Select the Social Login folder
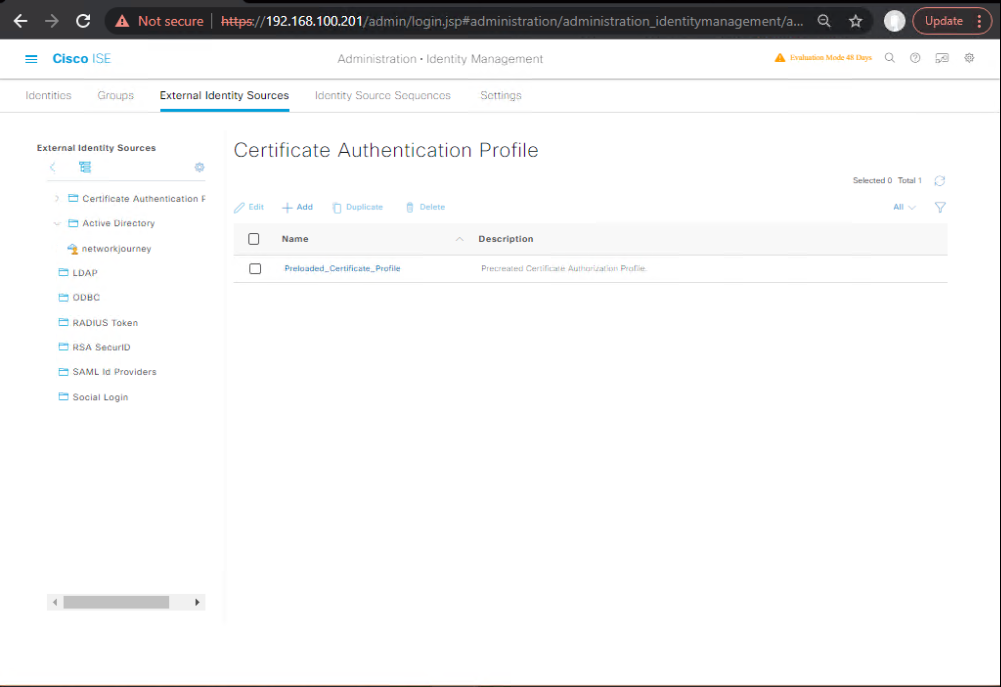The height and width of the screenshot is (687, 1001). [93, 397]
